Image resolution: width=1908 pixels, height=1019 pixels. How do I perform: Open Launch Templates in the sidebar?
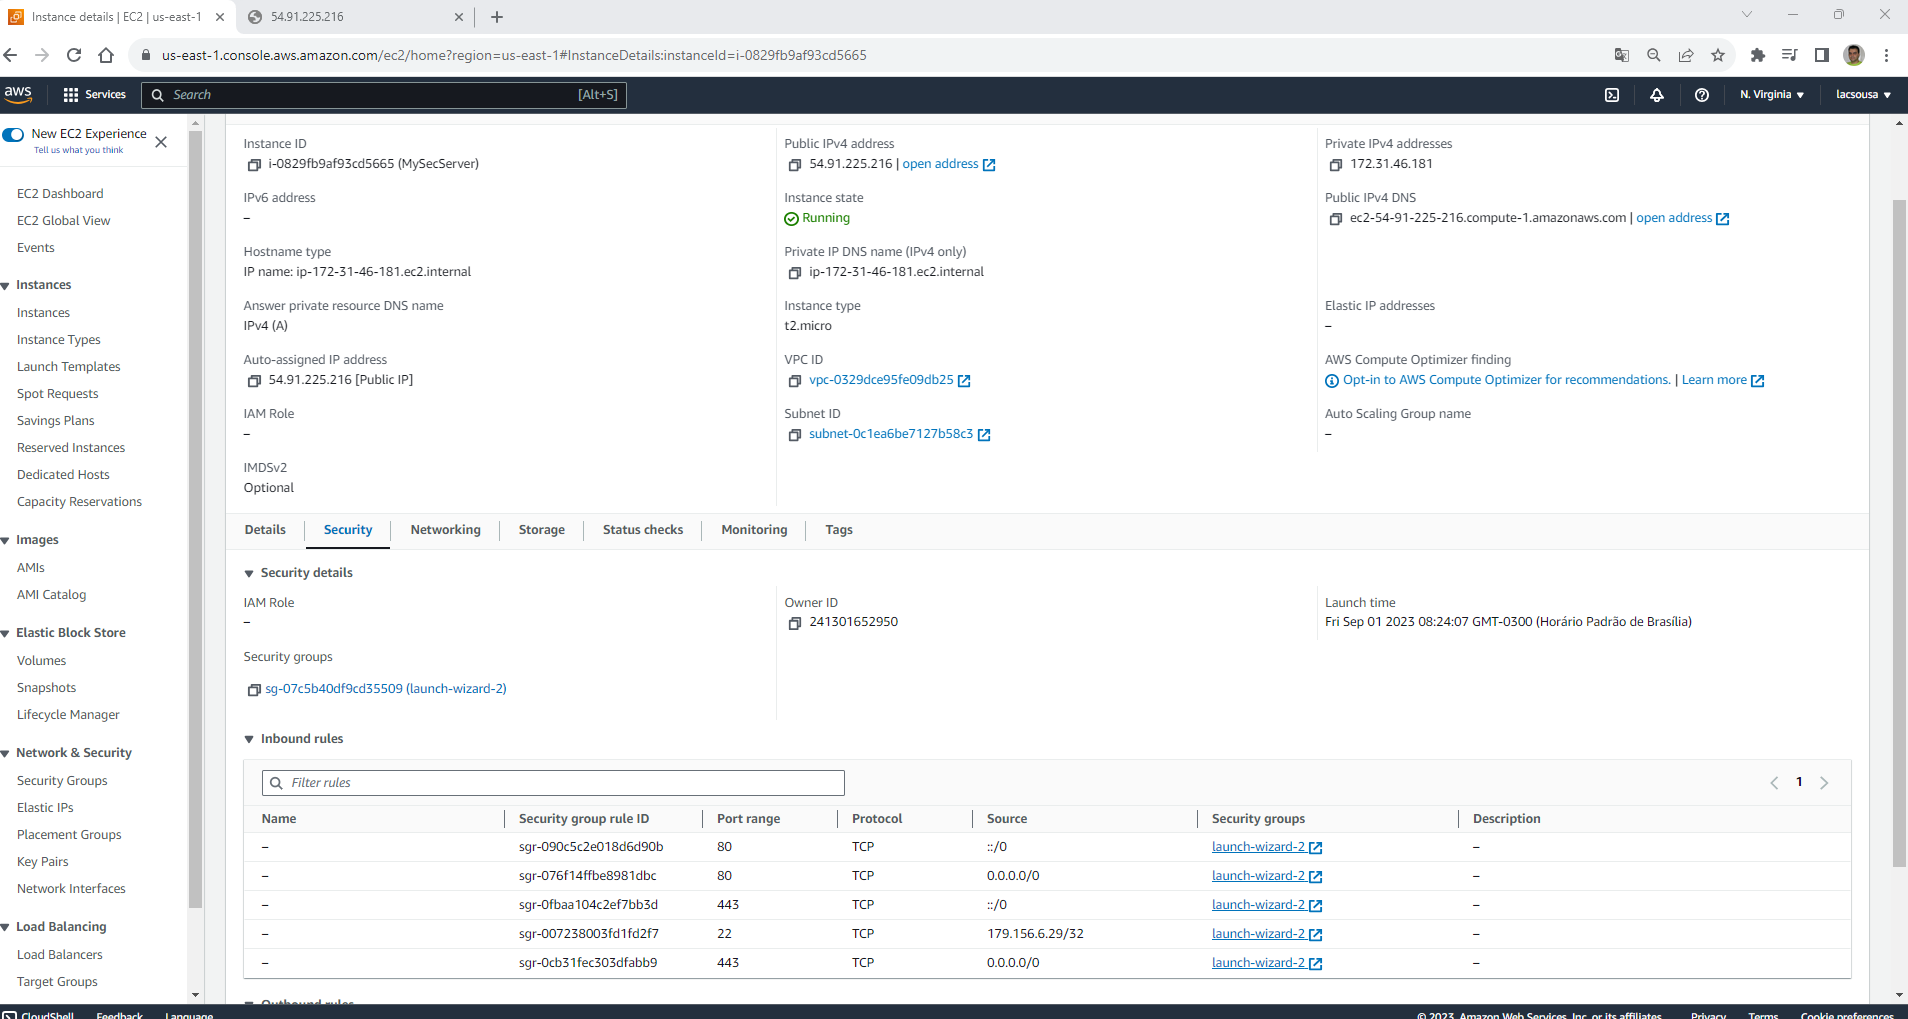click(69, 367)
